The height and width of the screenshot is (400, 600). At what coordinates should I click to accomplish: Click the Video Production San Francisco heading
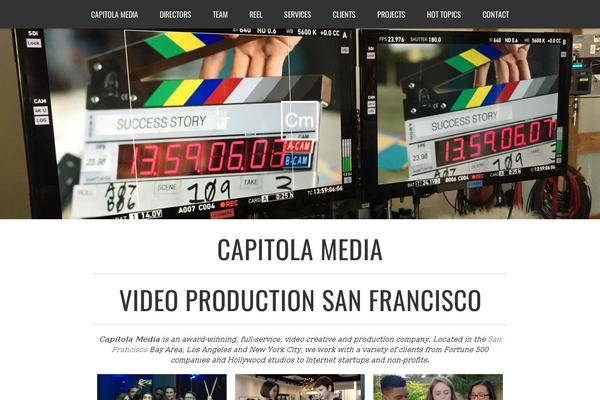point(300,300)
